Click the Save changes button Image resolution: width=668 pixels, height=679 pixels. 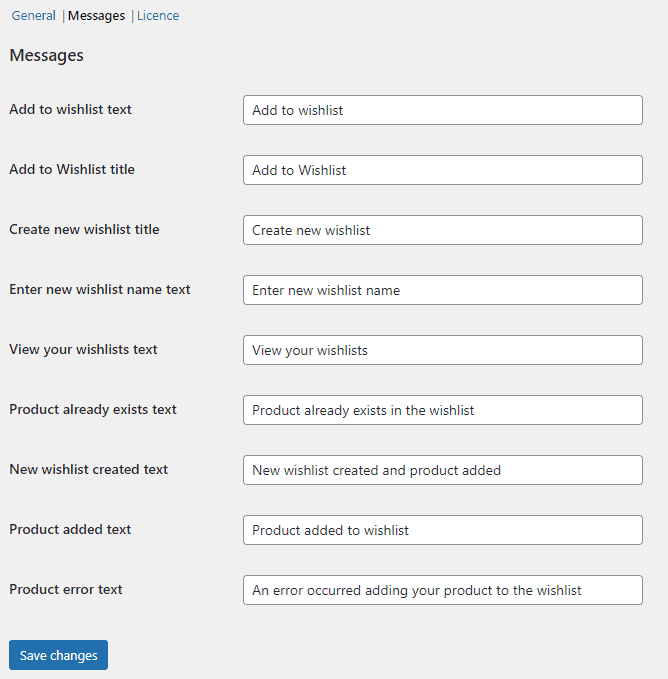click(58, 655)
